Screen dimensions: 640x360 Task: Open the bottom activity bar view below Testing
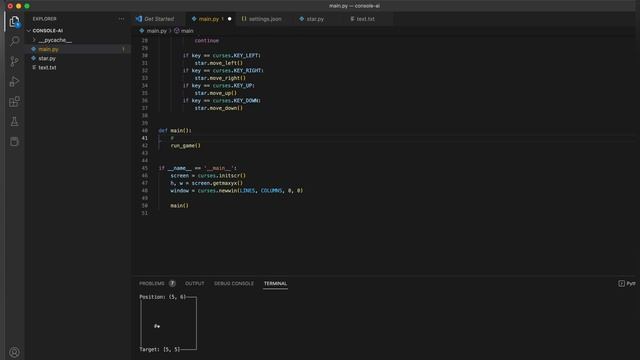coord(14,141)
